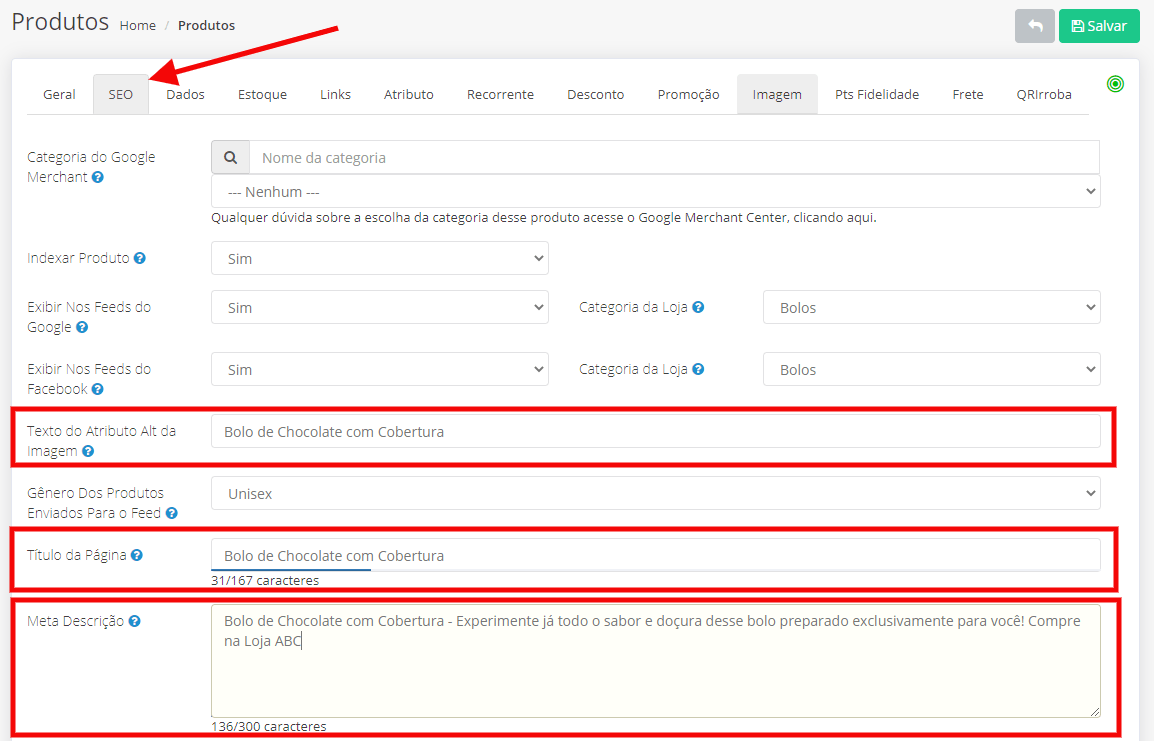Switch to the Estoque tab
Image resolution: width=1154 pixels, height=741 pixels.
pyautogui.click(x=262, y=94)
